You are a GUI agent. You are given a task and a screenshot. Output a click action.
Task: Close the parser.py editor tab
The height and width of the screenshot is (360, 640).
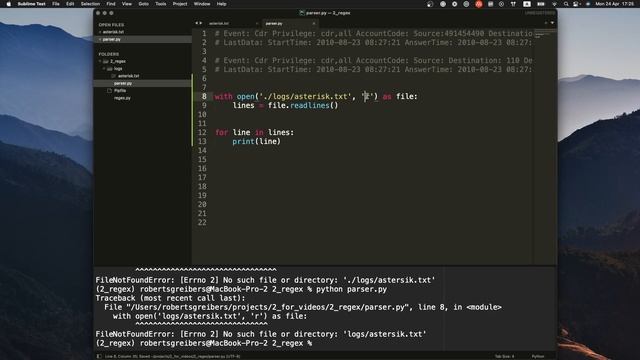click(x=313, y=24)
